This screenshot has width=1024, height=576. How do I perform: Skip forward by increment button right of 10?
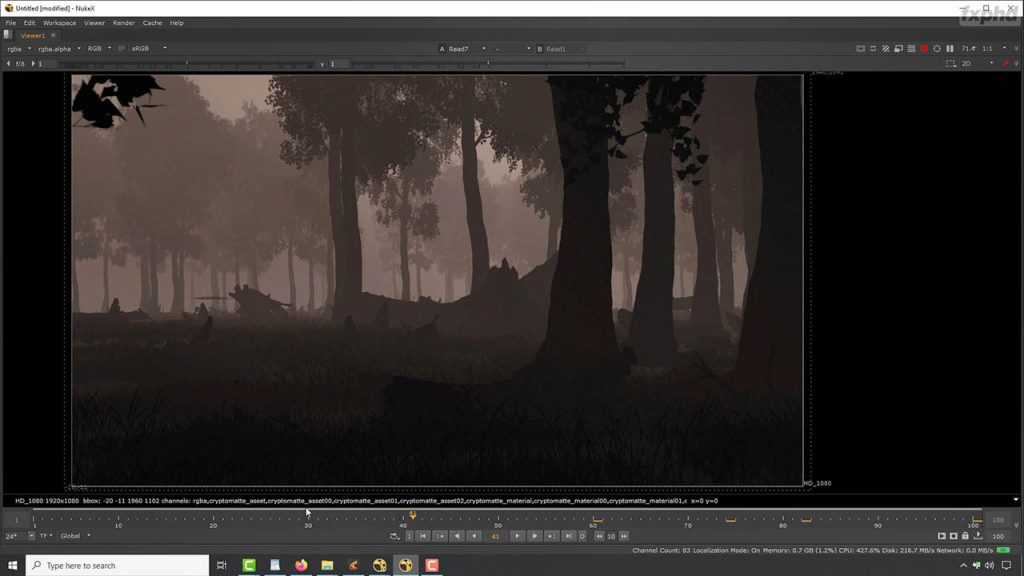click(x=624, y=536)
